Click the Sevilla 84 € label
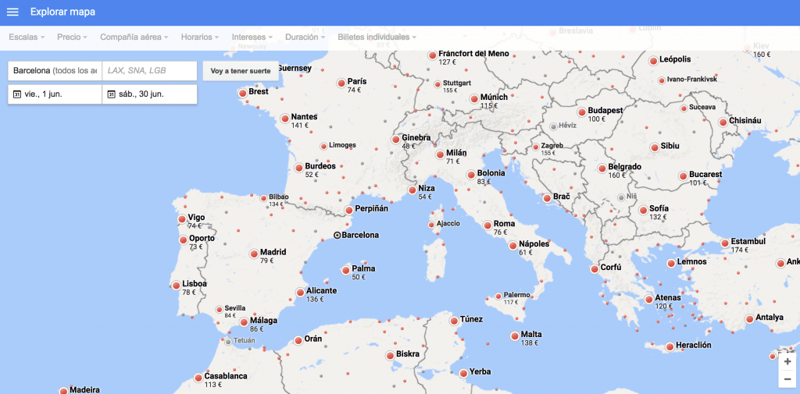Screen dimensions: 800x394 pos(235,311)
